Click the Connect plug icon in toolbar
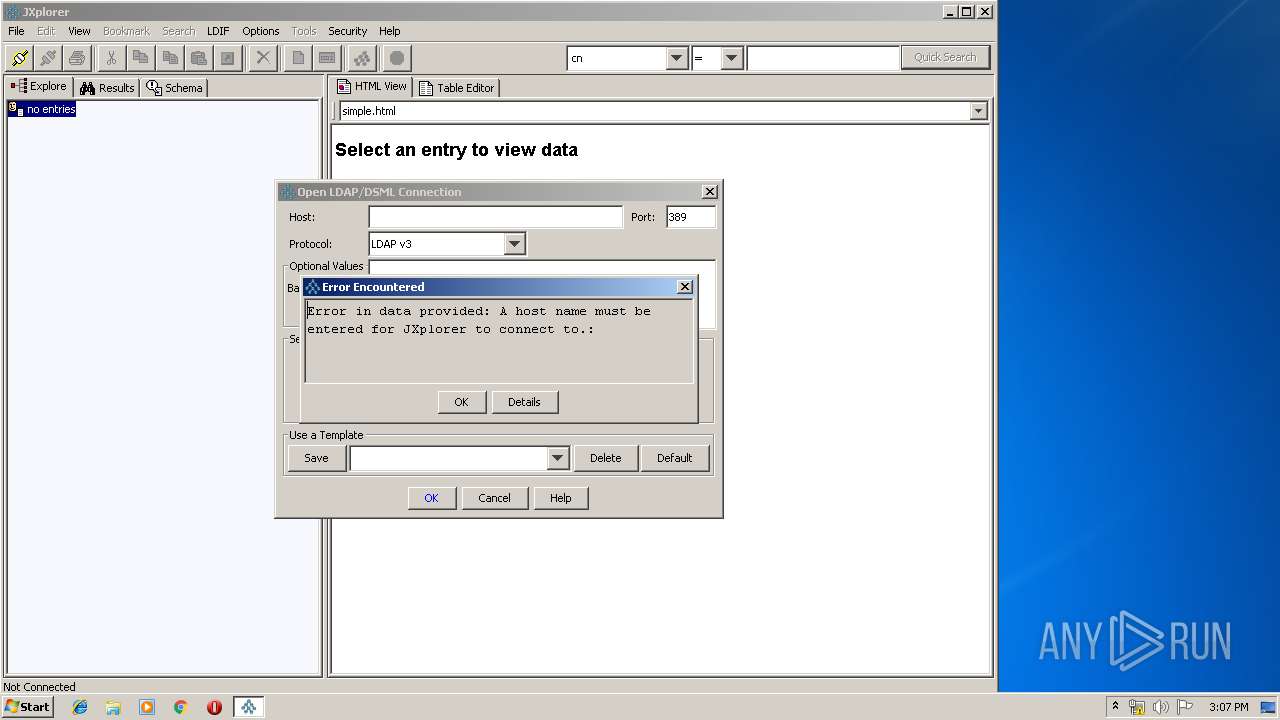The image size is (1280, 720). [19, 58]
